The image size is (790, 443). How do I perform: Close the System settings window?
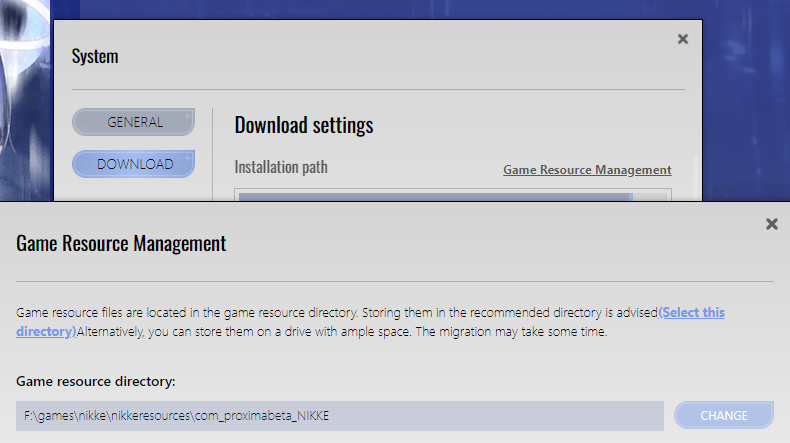[x=683, y=39]
